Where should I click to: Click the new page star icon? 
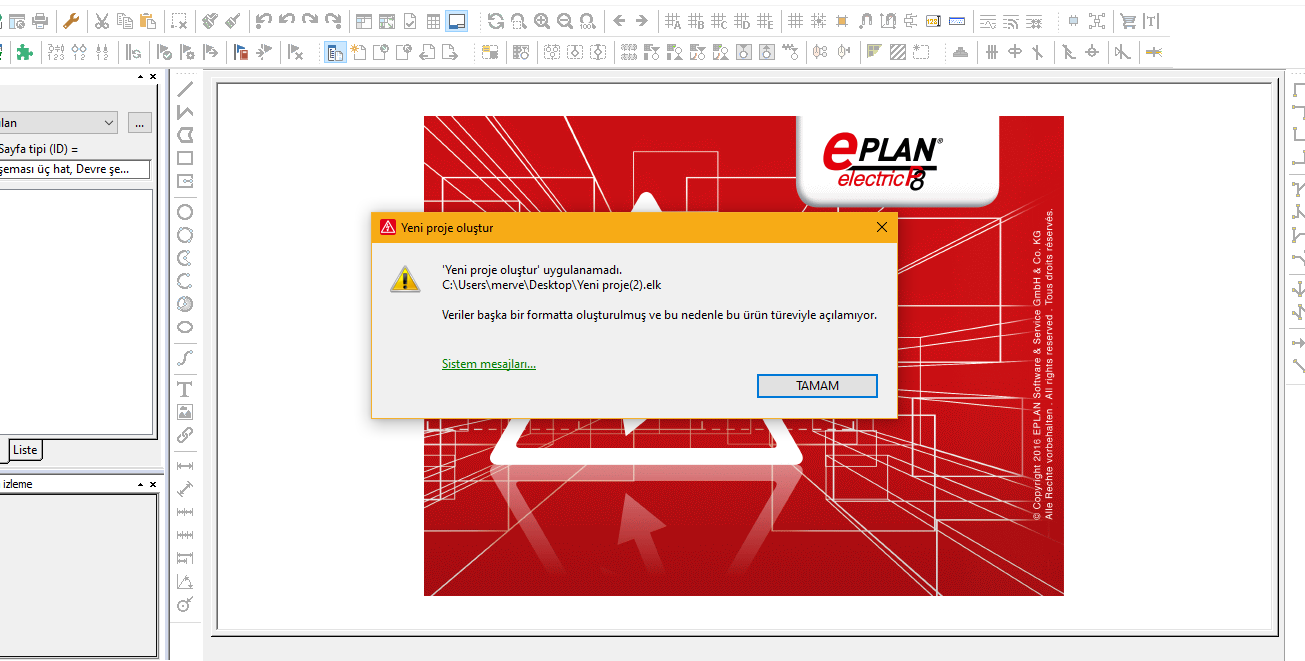point(358,52)
